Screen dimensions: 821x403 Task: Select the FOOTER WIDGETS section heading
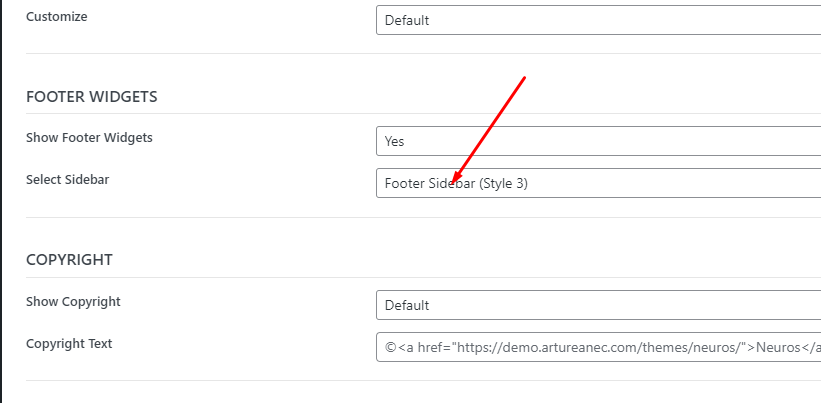92,97
